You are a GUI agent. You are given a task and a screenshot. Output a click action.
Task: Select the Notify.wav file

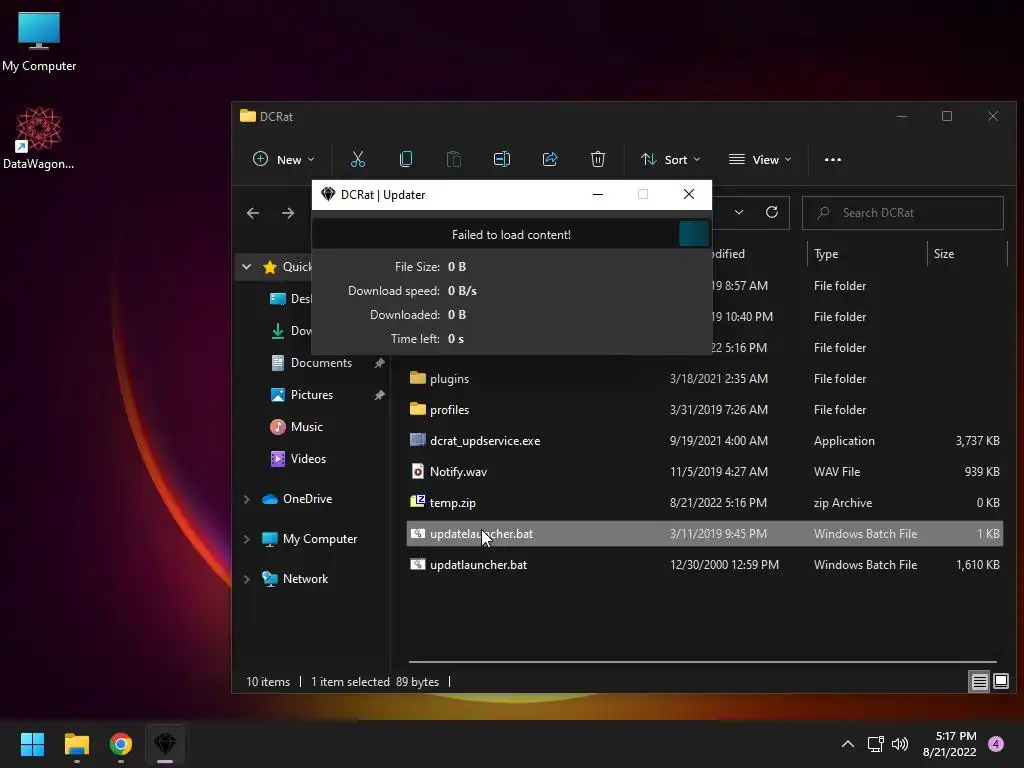pyautogui.click(x=704, y=472)
